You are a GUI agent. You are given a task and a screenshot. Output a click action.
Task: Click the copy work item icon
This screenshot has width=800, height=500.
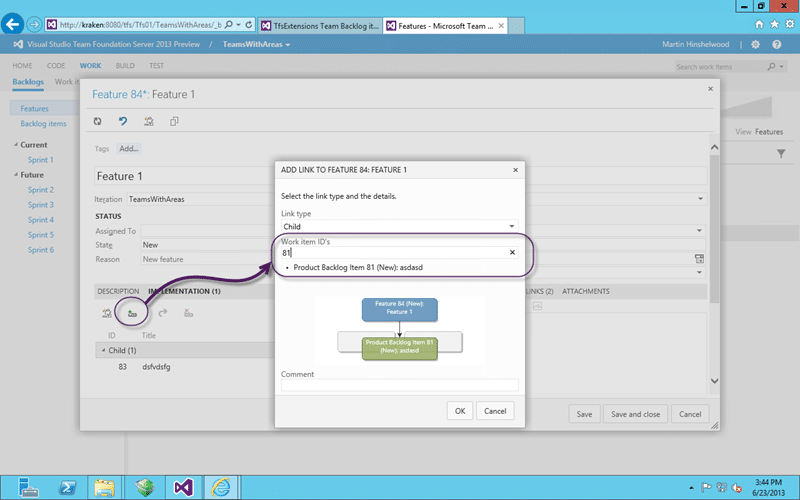pyautogui.click(x=174, y=121)
